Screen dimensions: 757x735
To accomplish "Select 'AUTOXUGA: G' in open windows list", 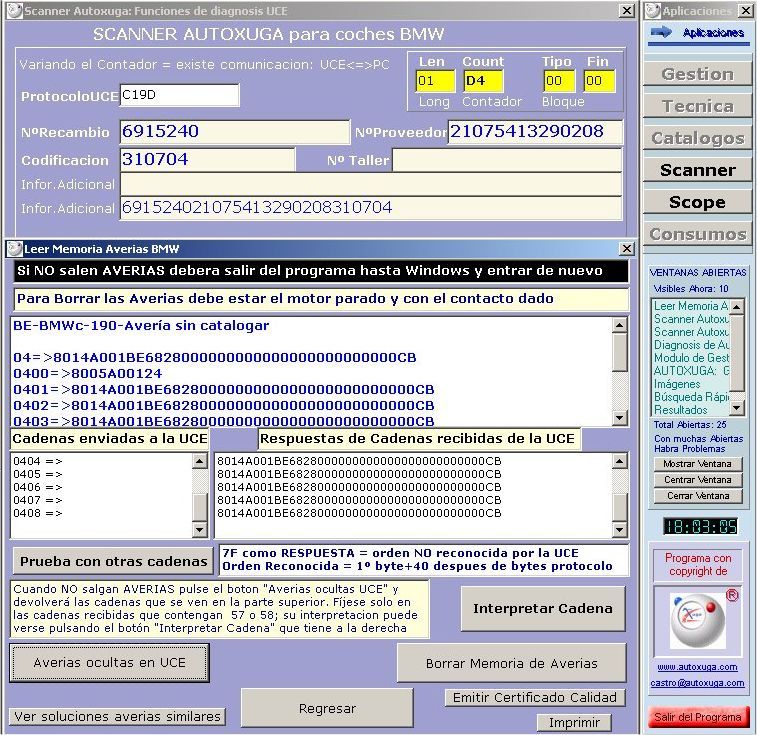I will point(691,371).
